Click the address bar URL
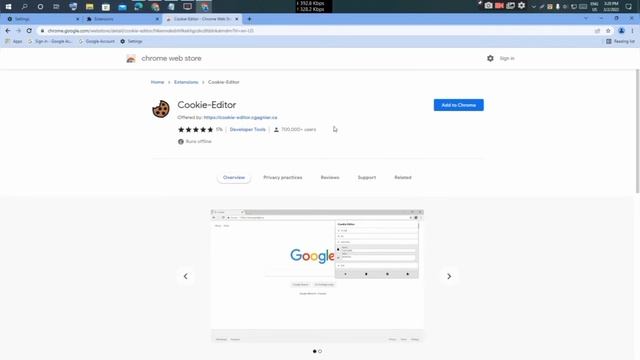The image size is (640, 360). pos(150,31)
